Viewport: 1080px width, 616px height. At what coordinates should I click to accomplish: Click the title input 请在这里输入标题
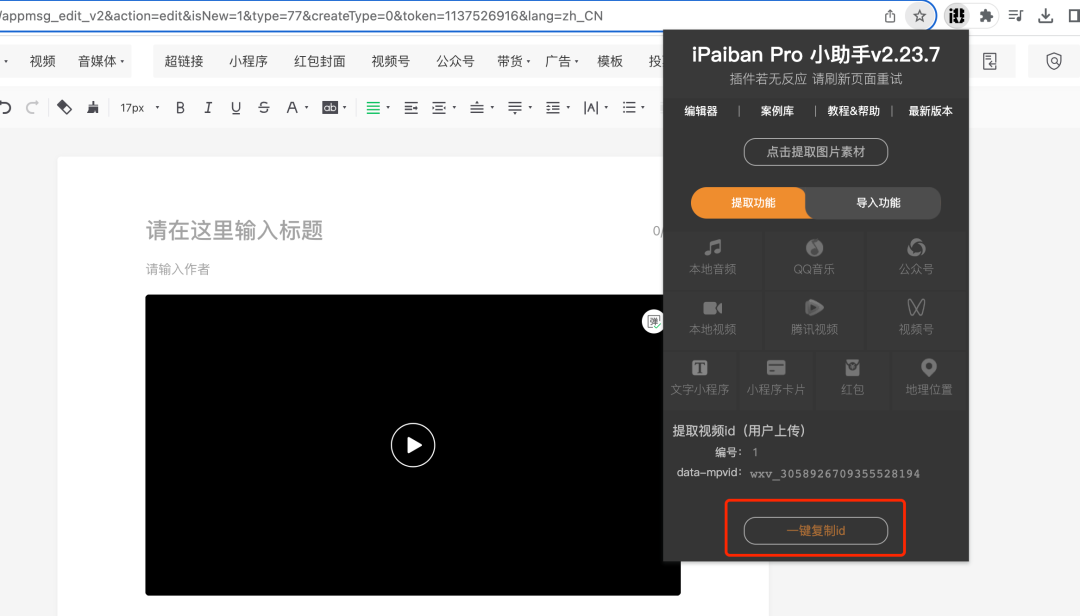(234, 230)
